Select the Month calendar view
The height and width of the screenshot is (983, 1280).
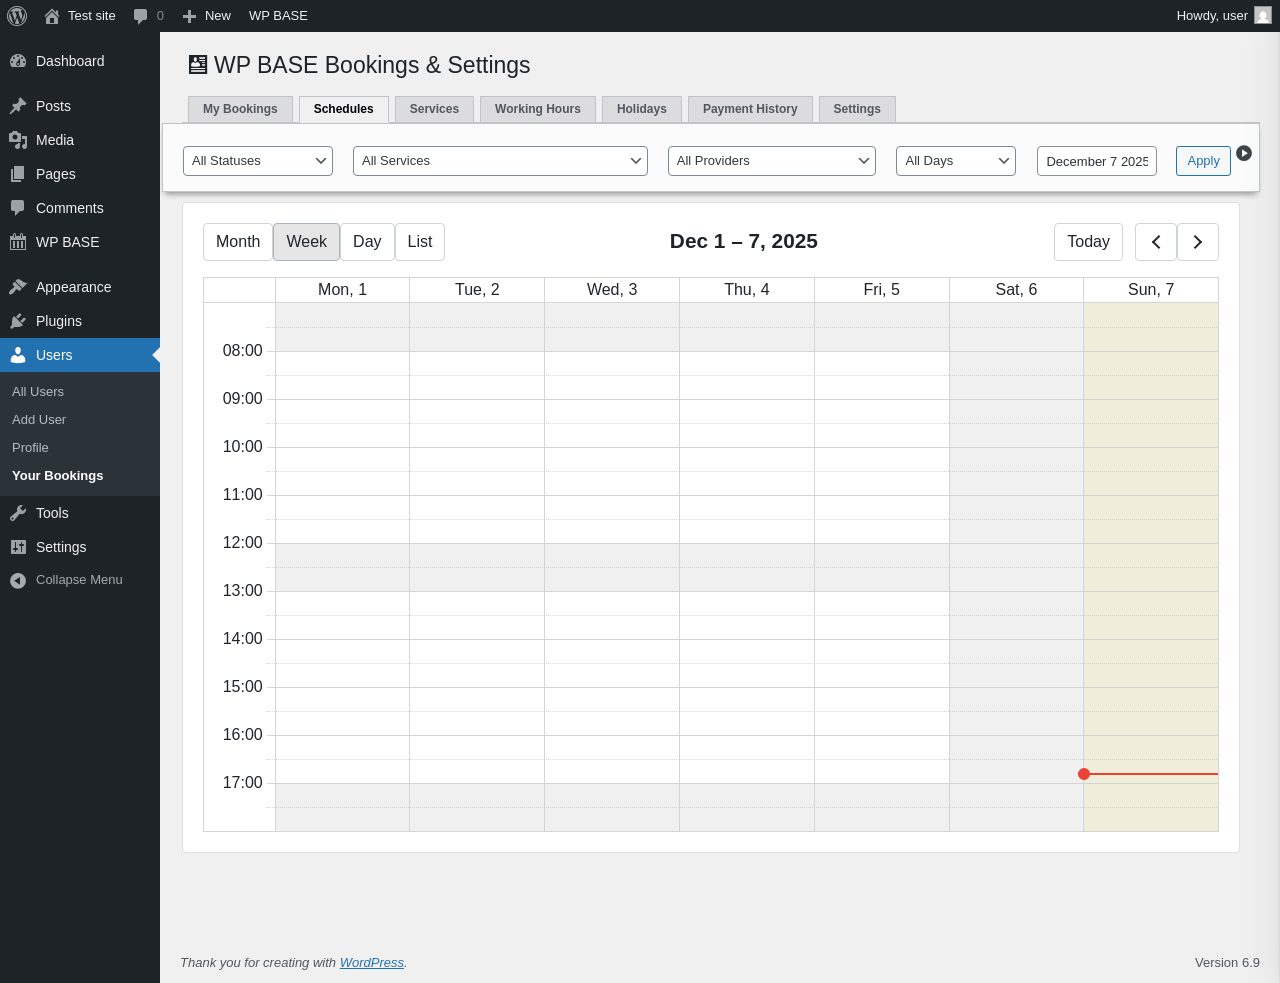point(238,242)
